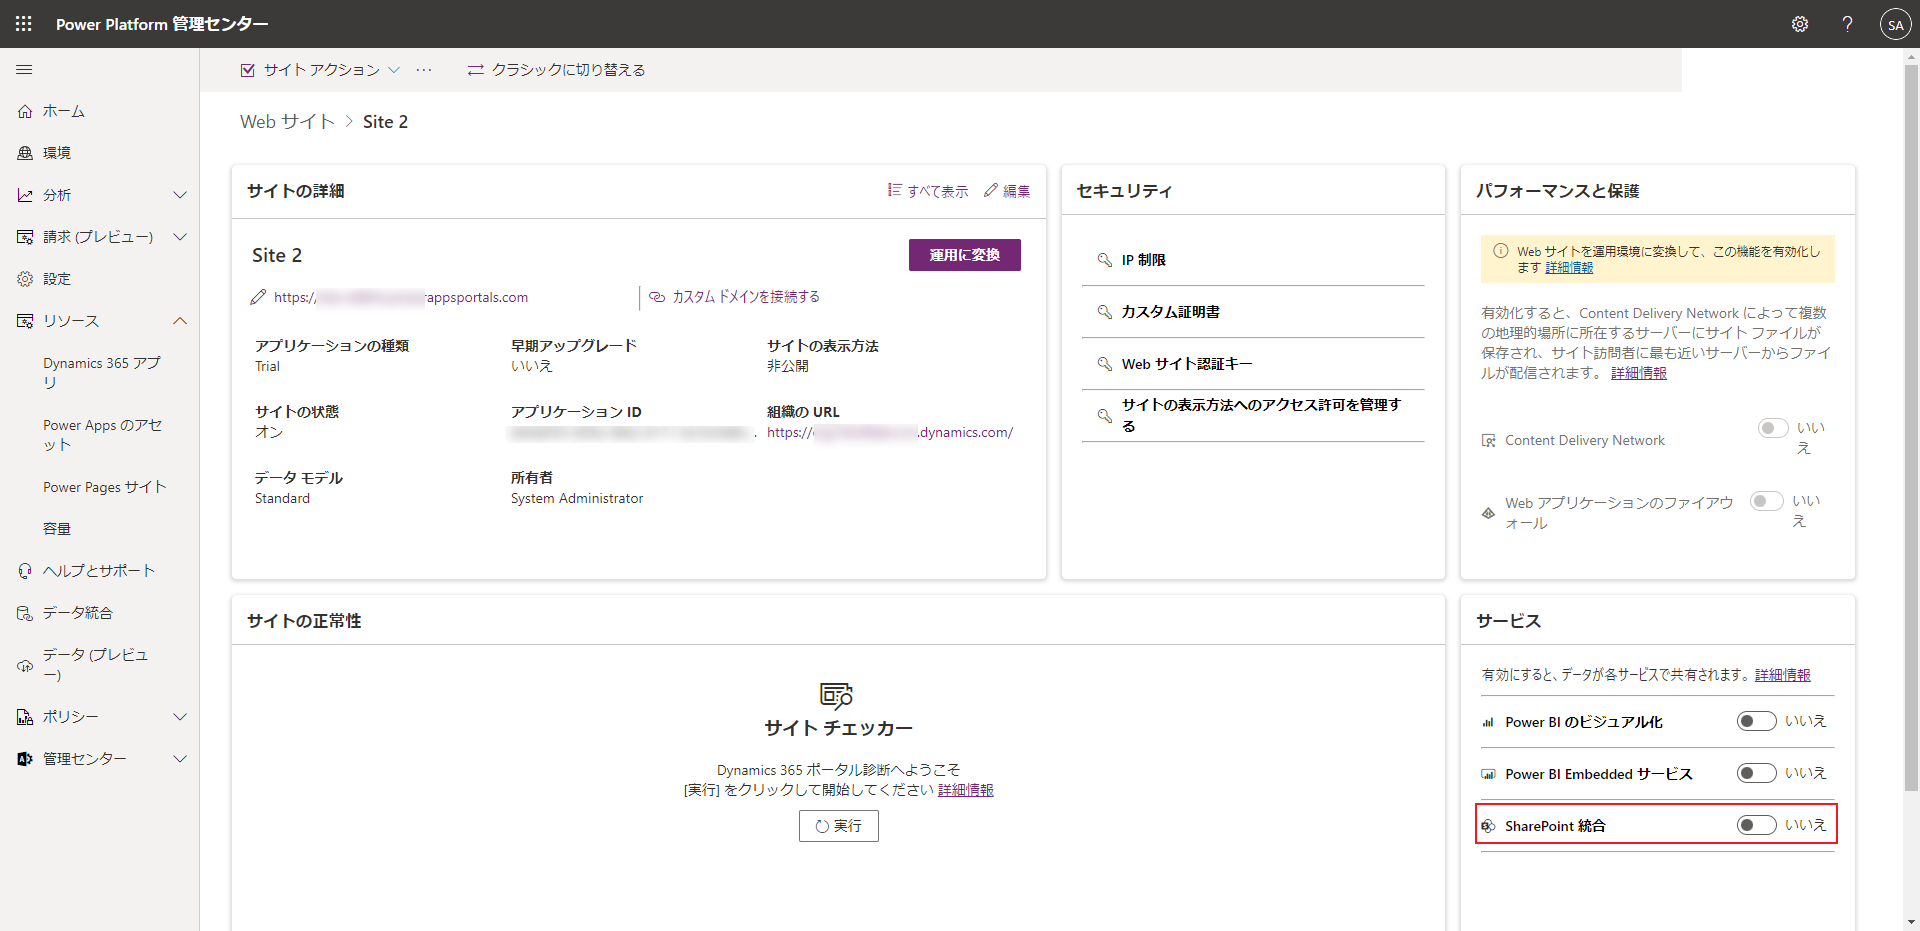1920x931 pixels.
Task: Expand the 分析 menu chevron
Action: coord(180,195)
